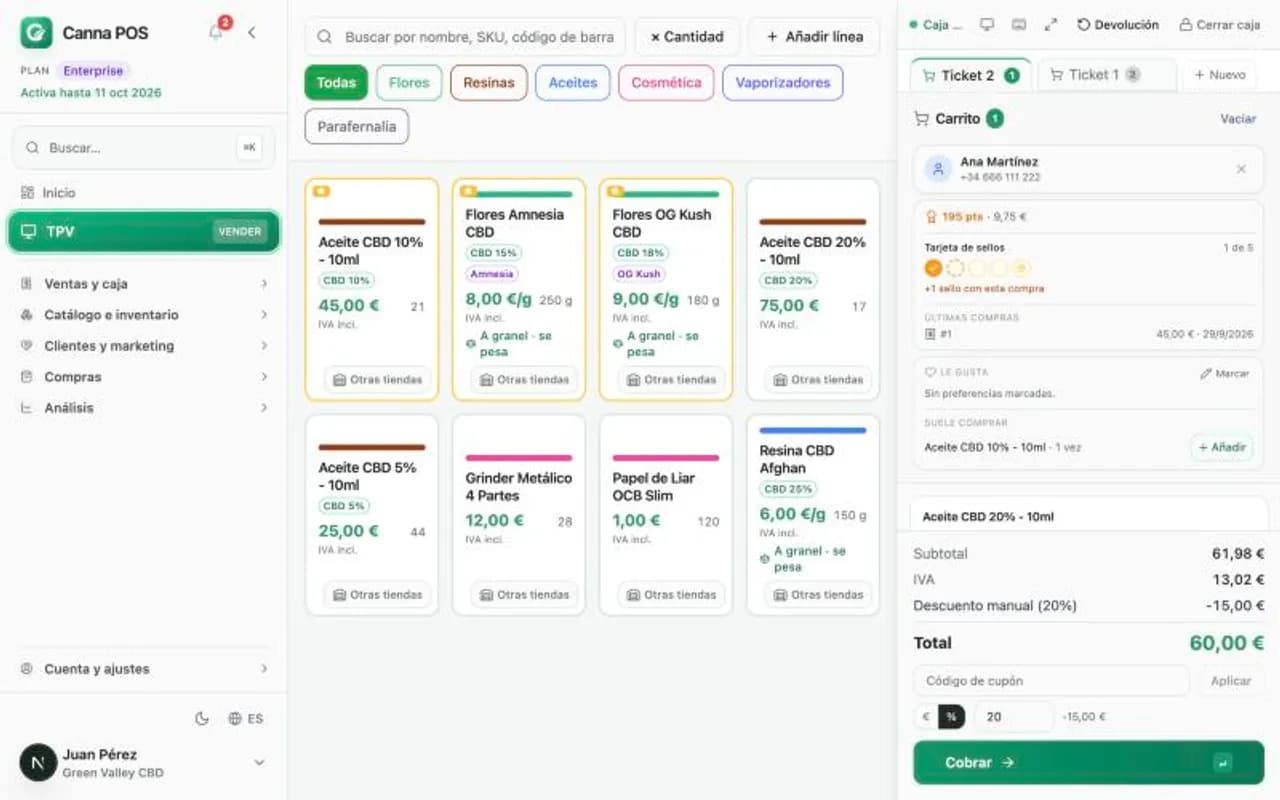The width and height of the screenshot is (1280, 800).
Task: Expand Clientes y marketing section
Action: 144,346
